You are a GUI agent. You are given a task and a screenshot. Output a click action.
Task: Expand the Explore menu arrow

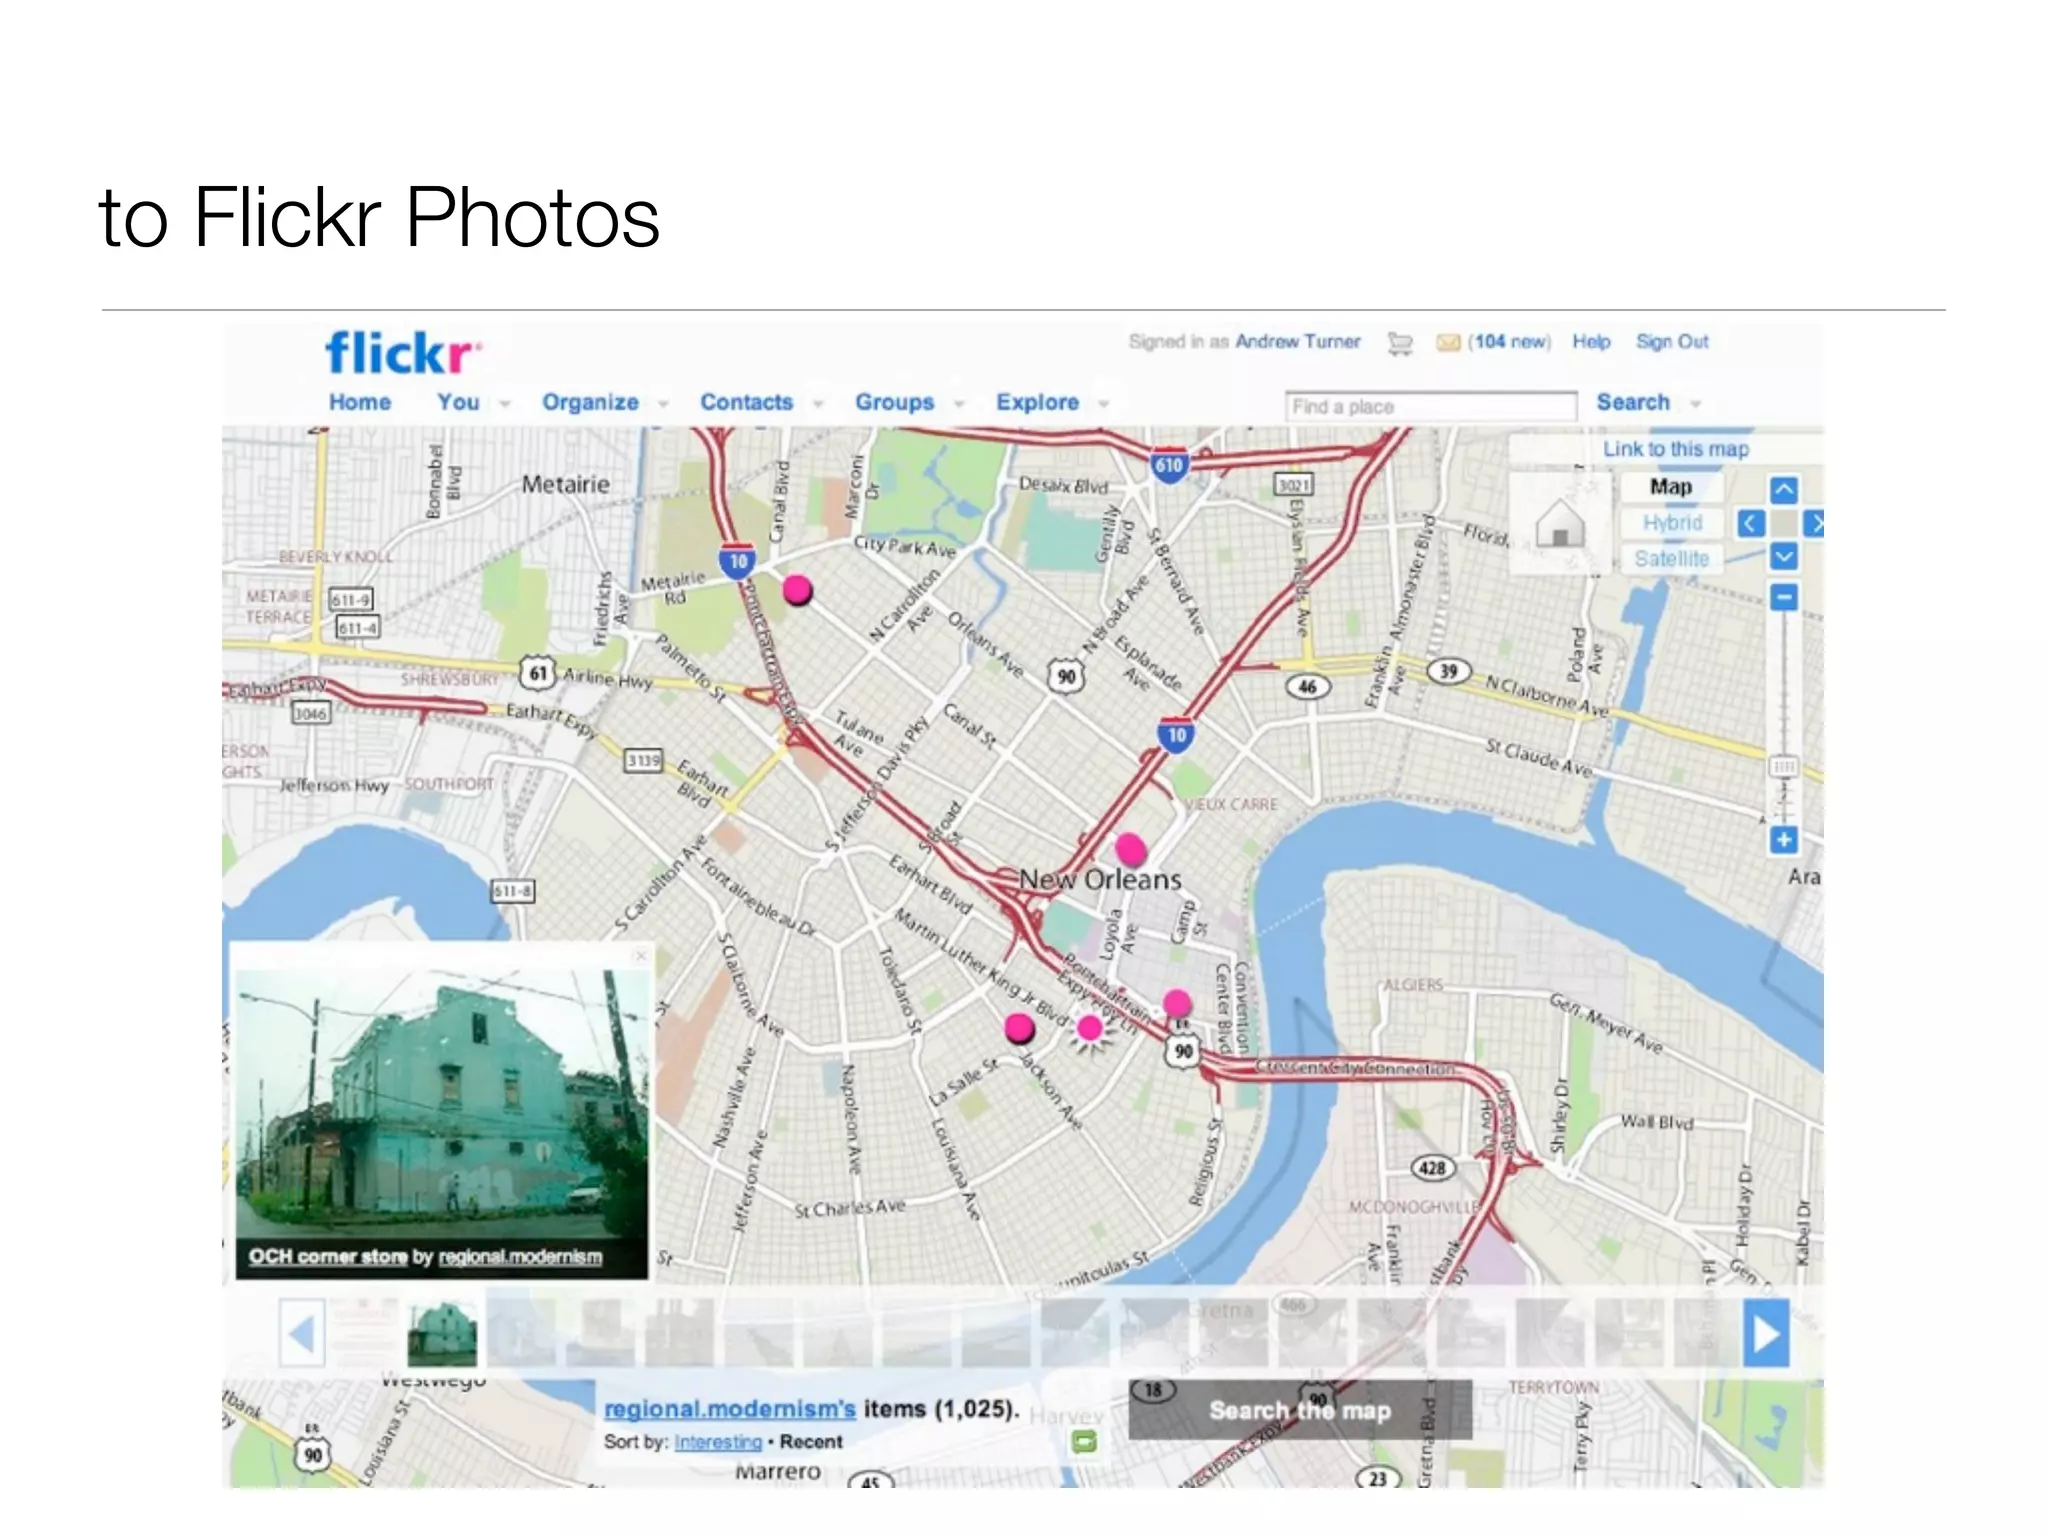(x=1104, y=404)
